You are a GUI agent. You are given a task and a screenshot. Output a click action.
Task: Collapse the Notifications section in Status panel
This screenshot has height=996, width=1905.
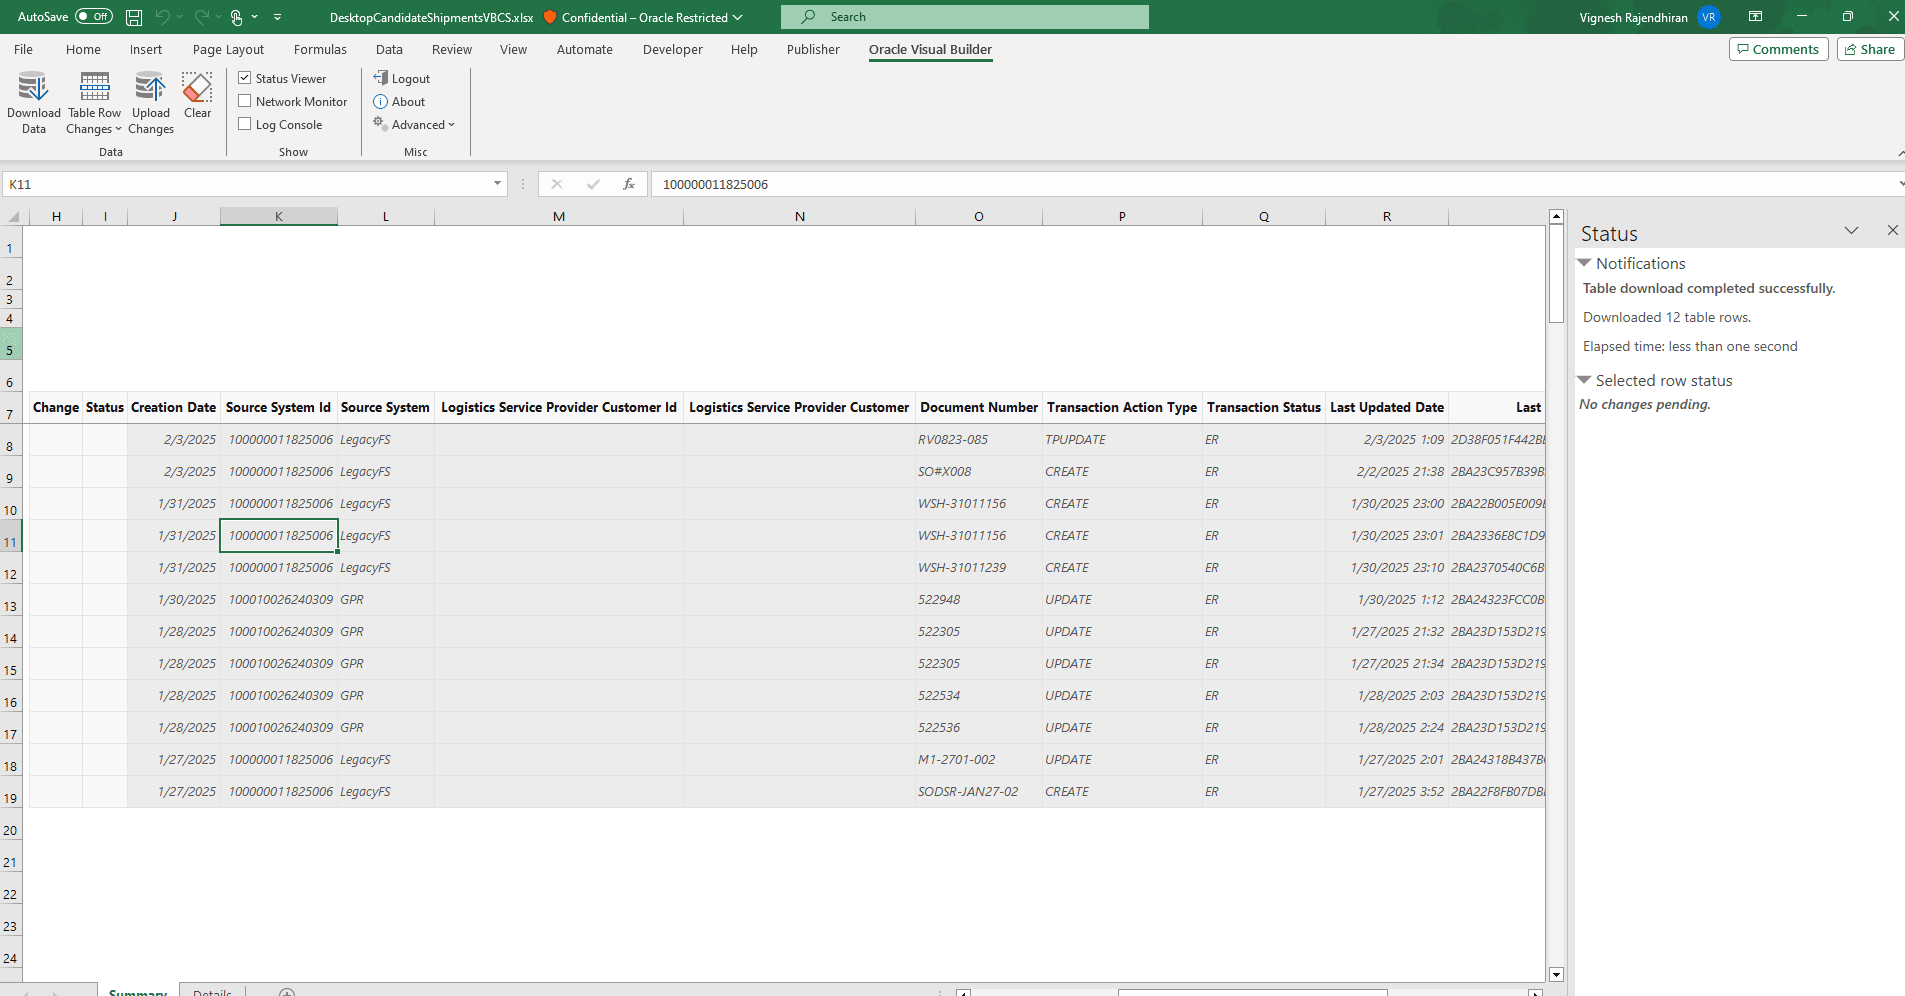point(1585,263)
